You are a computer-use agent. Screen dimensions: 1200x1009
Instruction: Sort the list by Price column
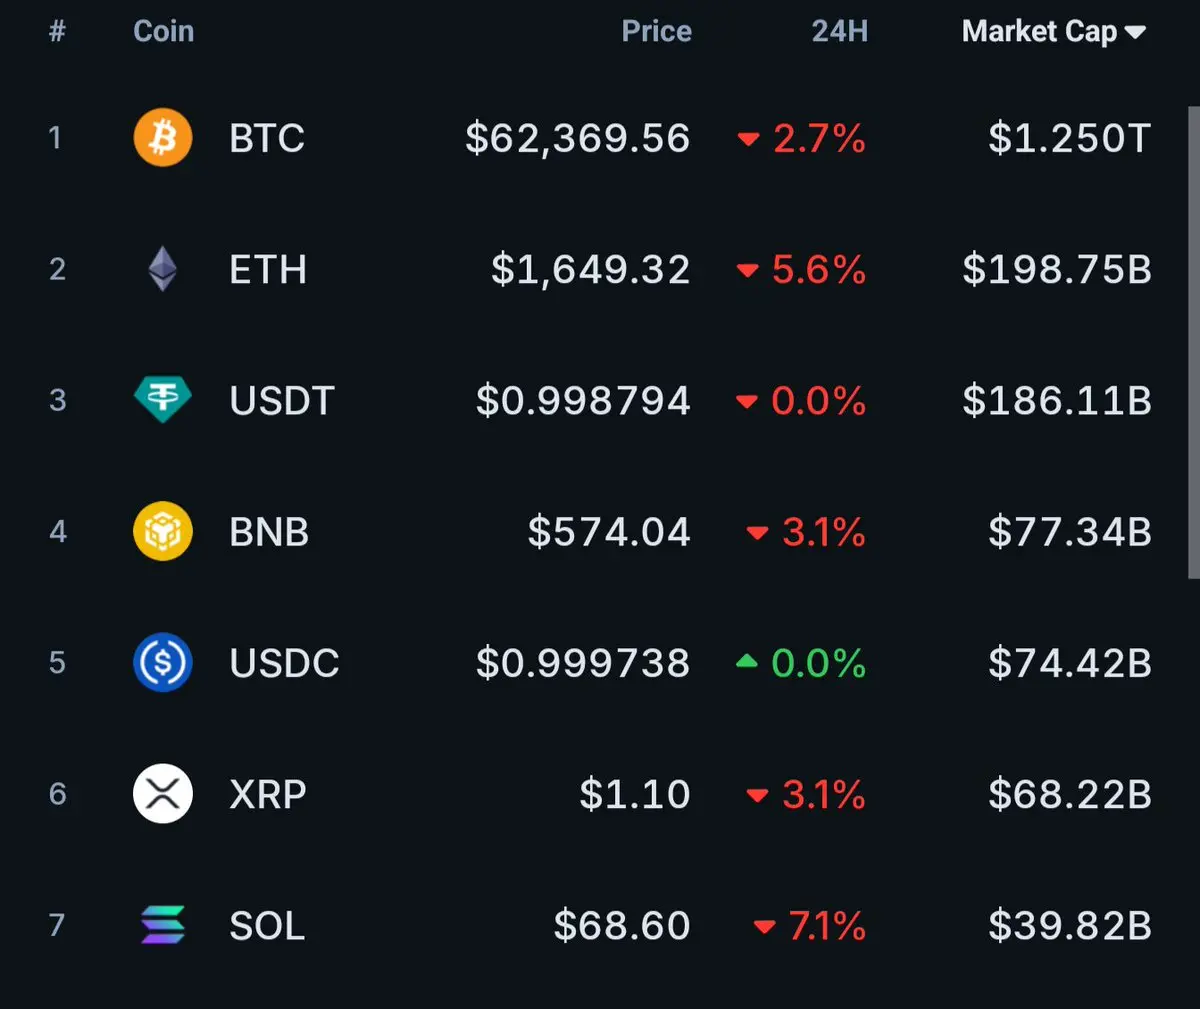point(656,31)
